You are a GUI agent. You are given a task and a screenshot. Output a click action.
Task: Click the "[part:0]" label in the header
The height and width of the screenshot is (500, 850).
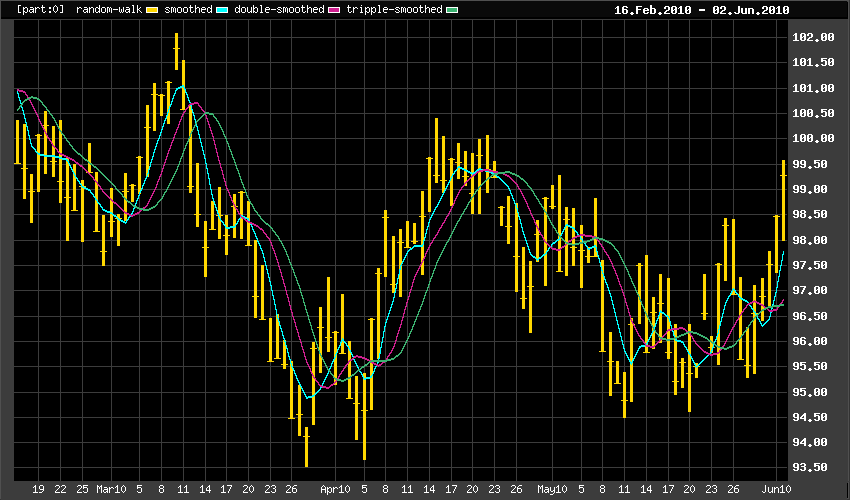click(40, 10)
